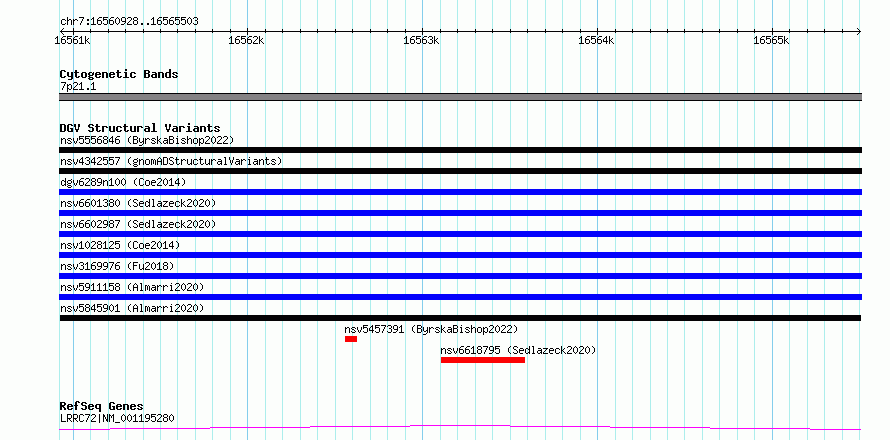Click the 16564k ruler tick label
890x440 pixels.
[596, 41]
